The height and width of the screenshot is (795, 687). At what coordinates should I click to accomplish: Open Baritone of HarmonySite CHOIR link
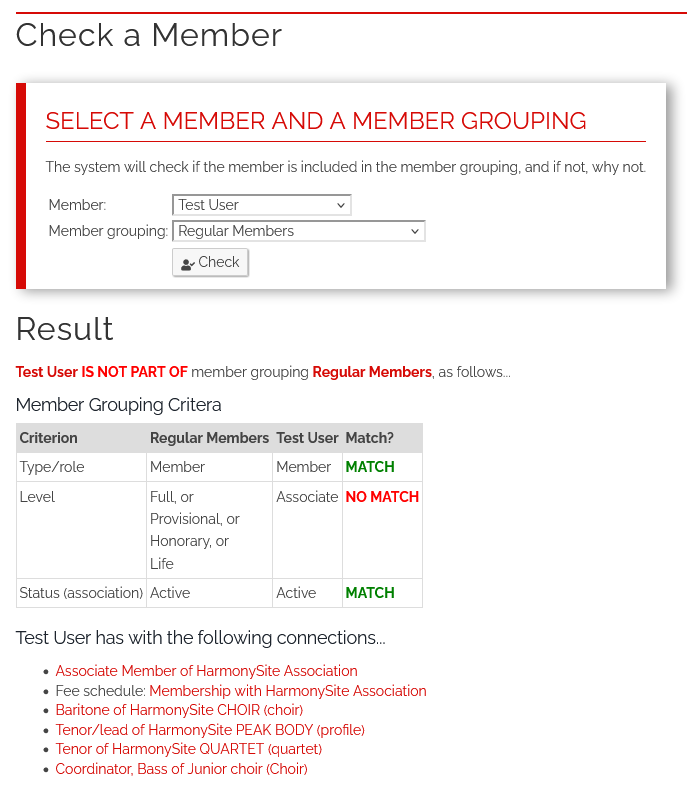pyautogui.click(x=179, y=710)
